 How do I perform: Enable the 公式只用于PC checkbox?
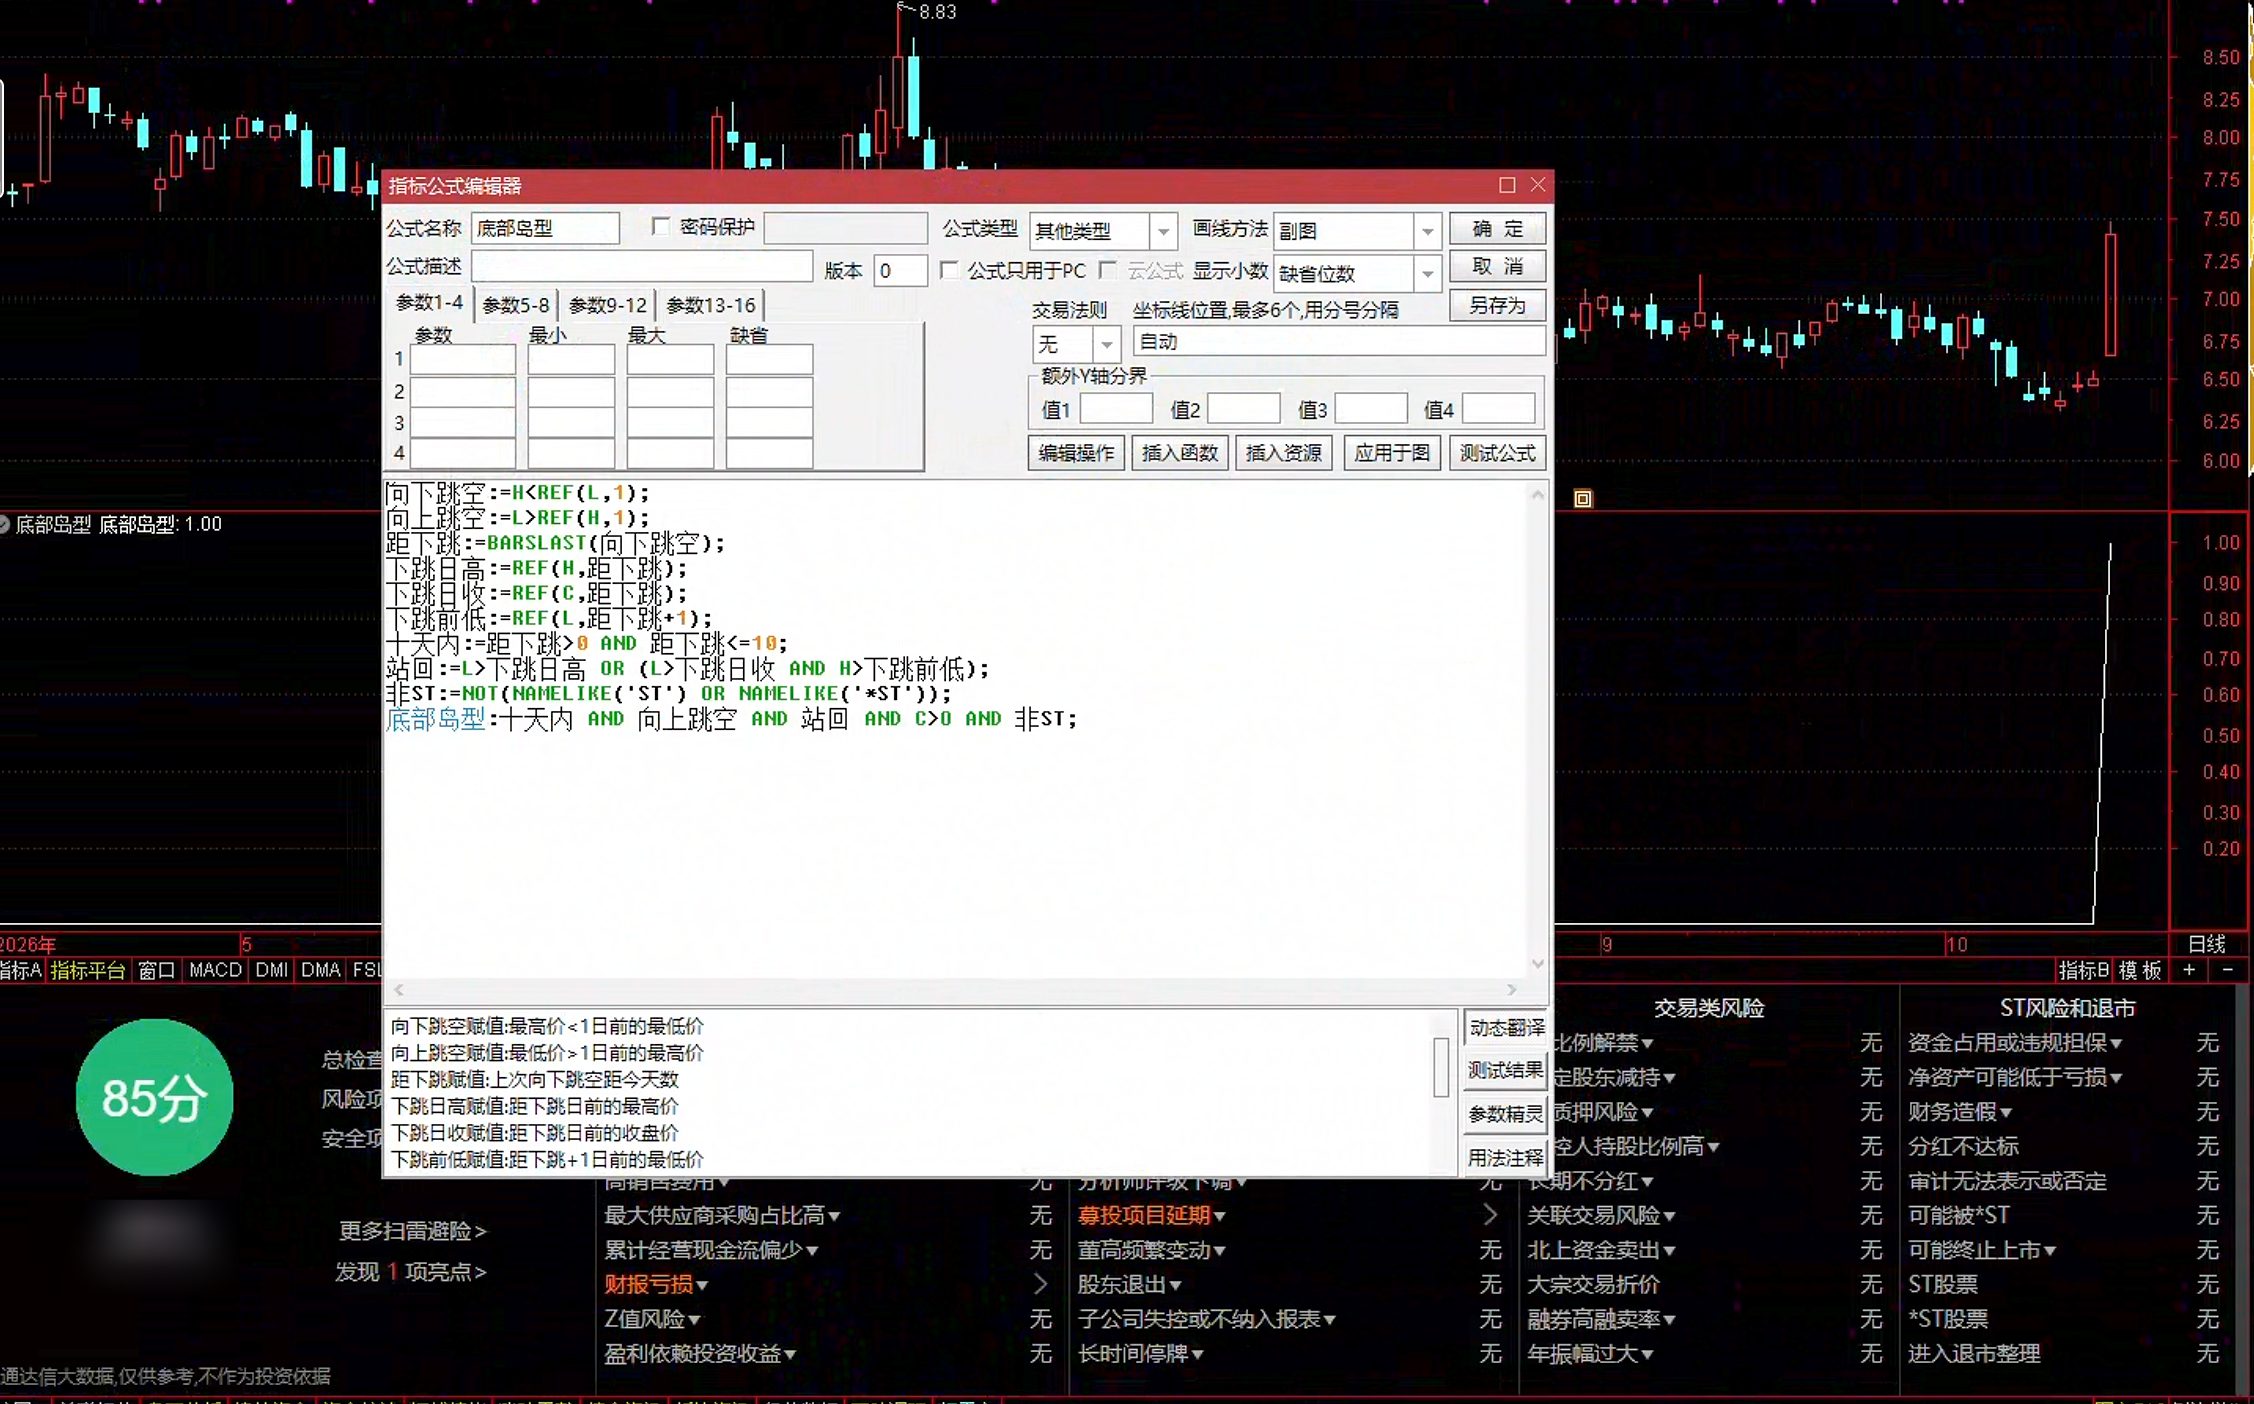pos(949,270)
